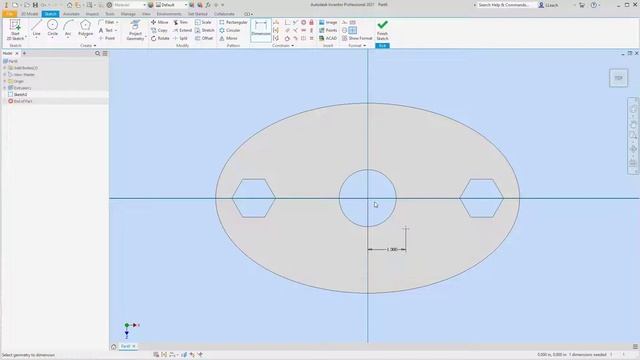Choose the Point tool
640x360 pixels.
click(108, 38)
